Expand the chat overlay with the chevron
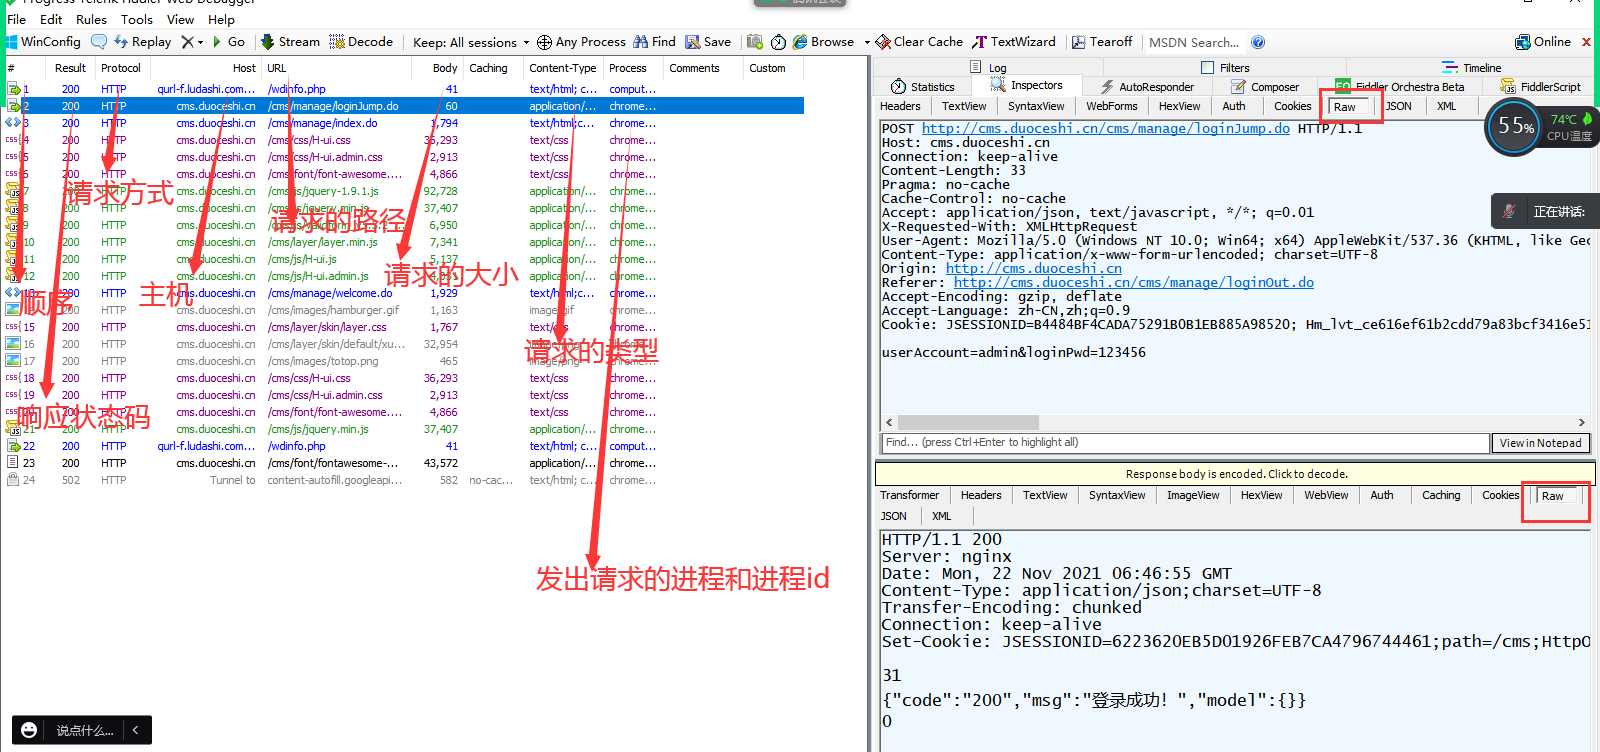1600x752 pixels. (136, 730)
